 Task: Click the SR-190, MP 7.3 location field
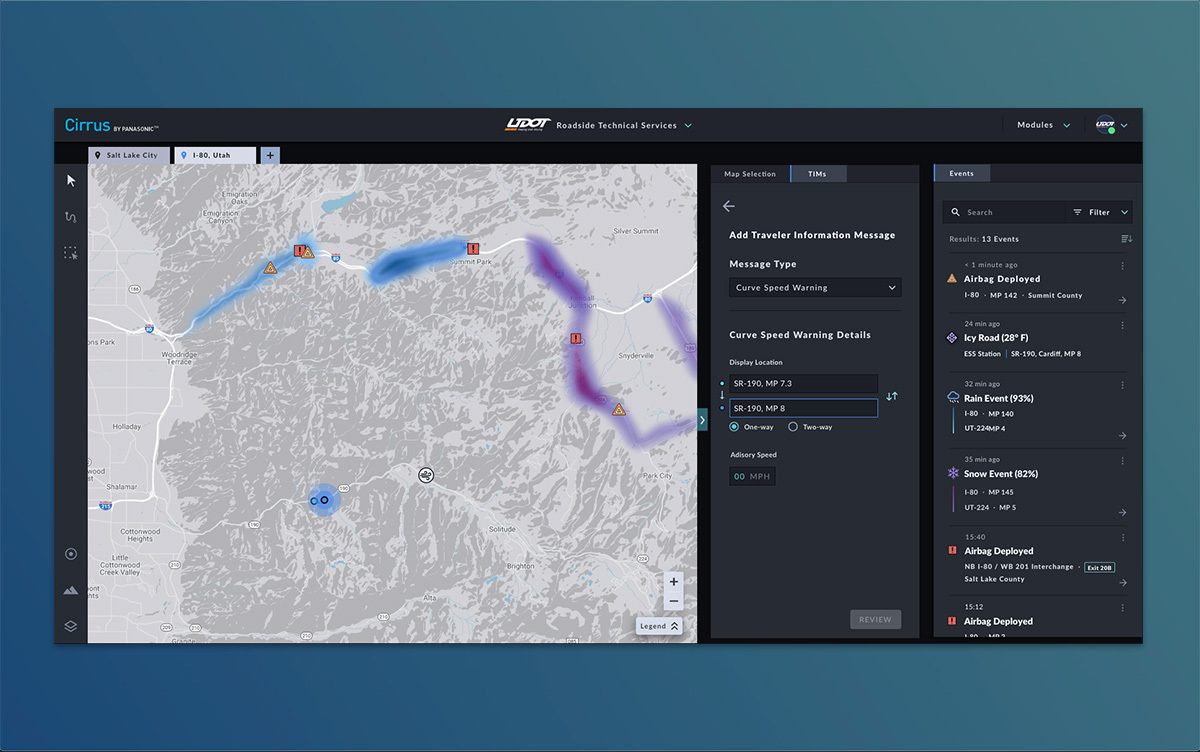[x=803, y=383]
